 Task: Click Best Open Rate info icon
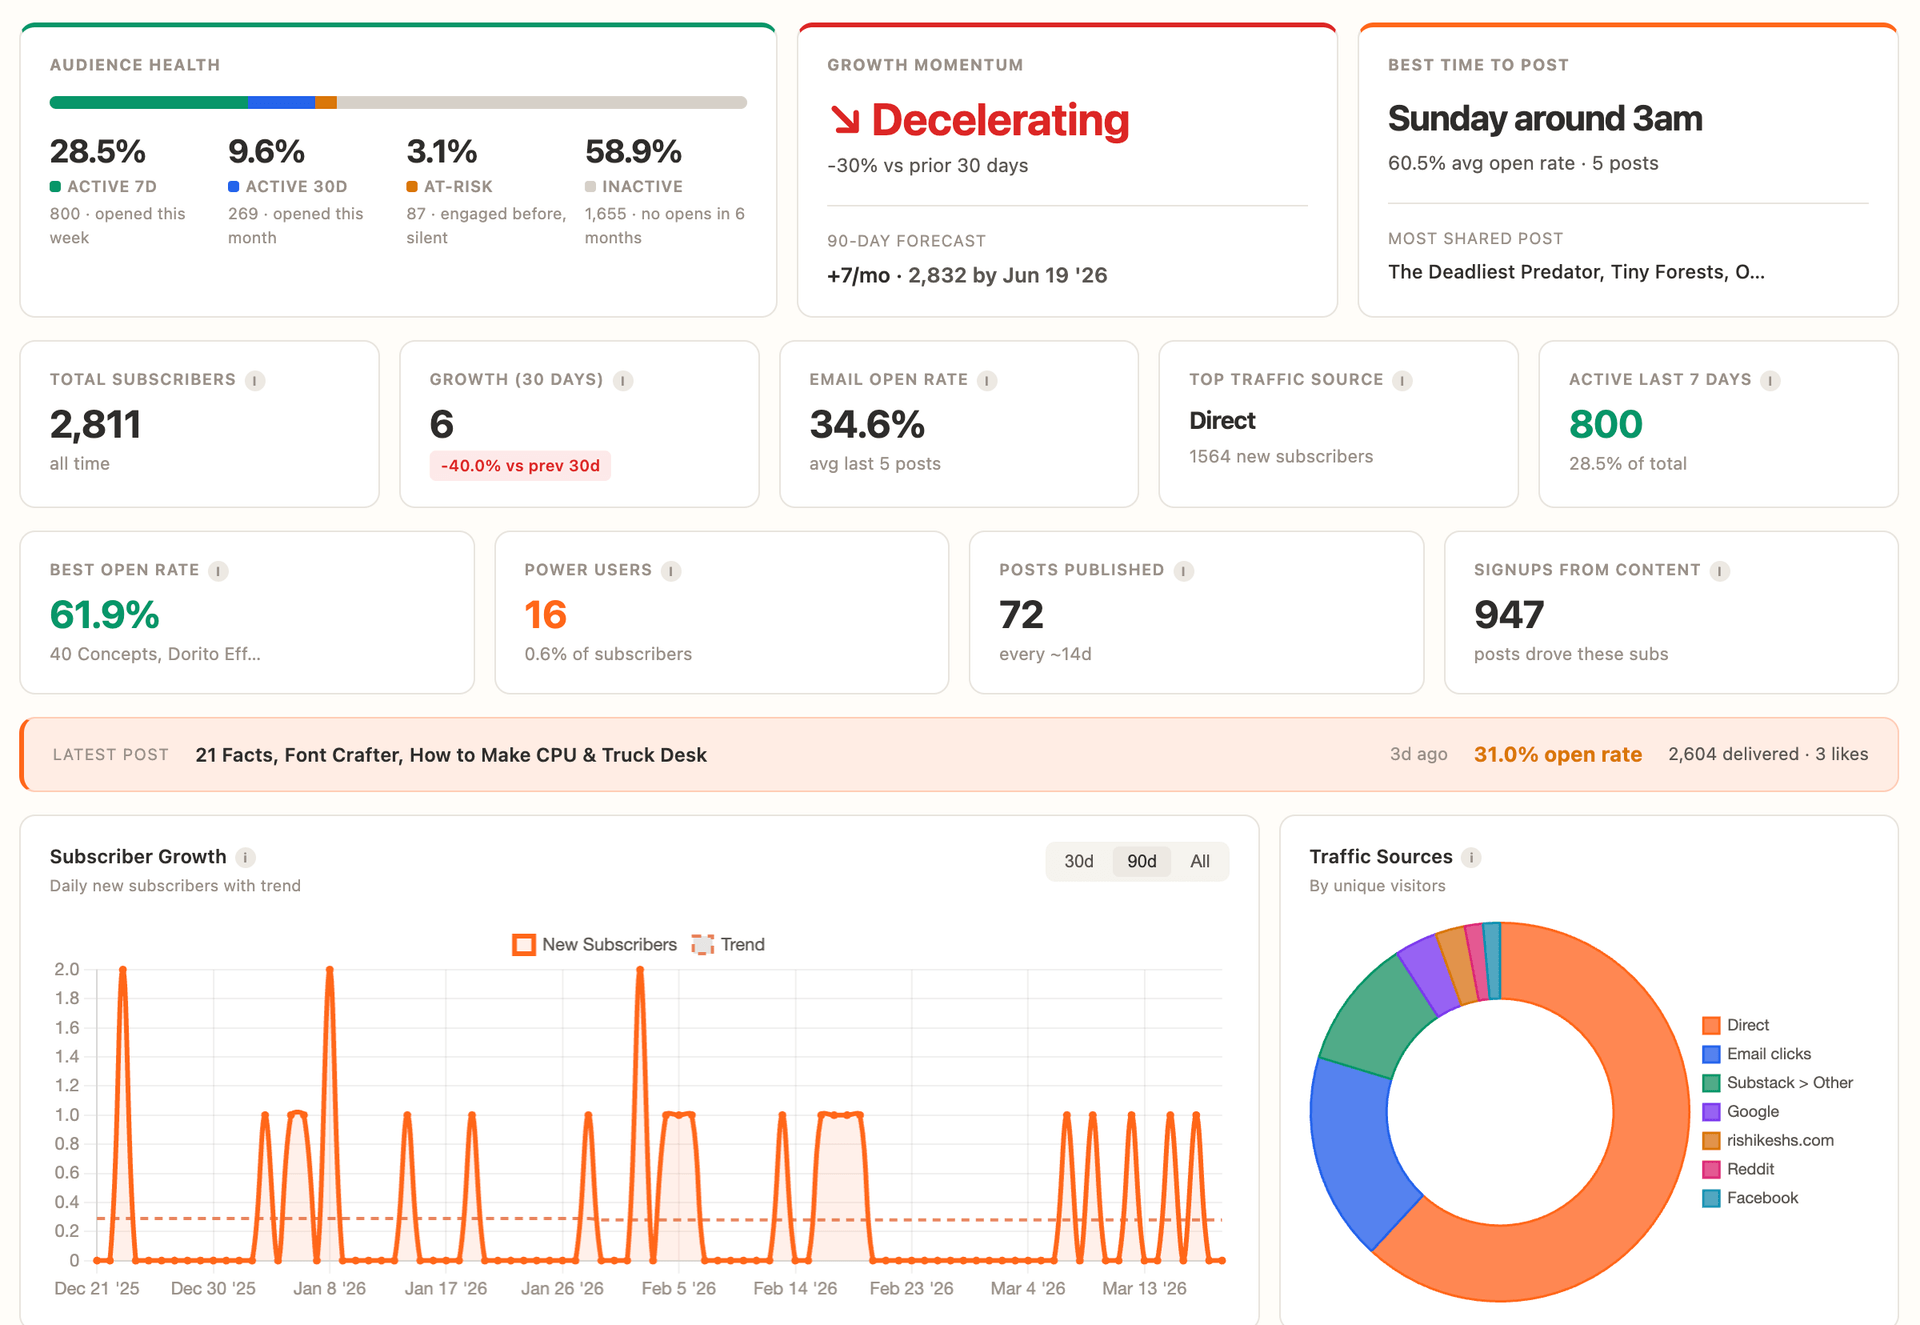click(218, 571)
